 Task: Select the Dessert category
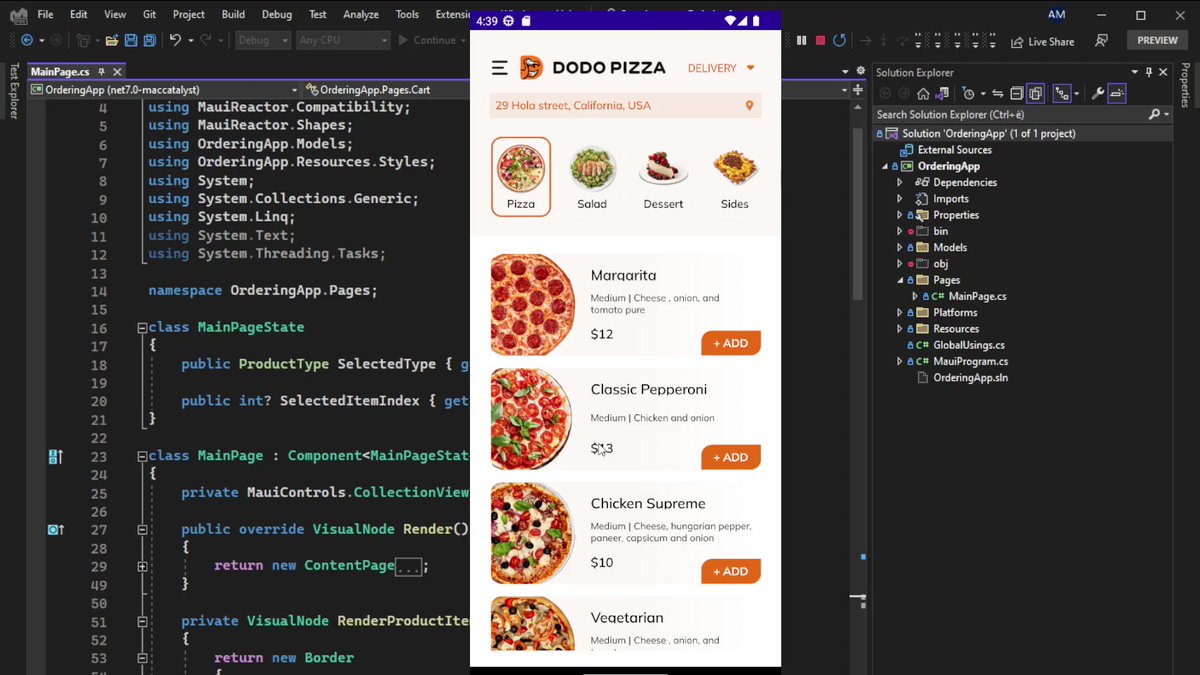(663, 177)
